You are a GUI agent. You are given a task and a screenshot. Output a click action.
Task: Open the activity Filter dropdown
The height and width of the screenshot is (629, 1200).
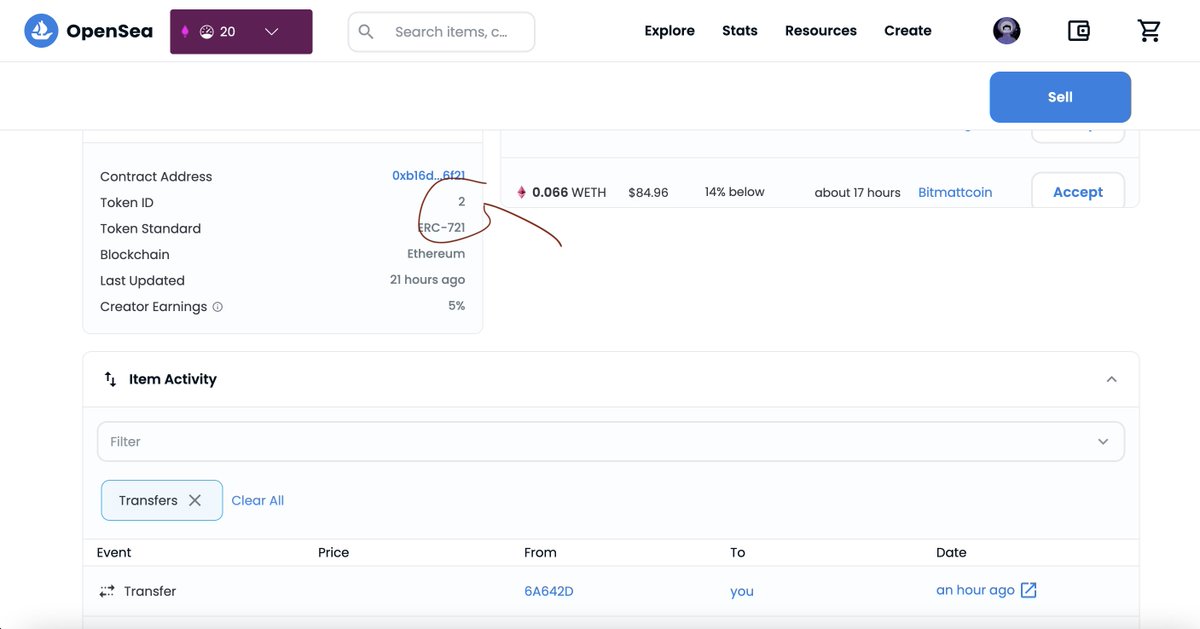click(x=610, y=441)
